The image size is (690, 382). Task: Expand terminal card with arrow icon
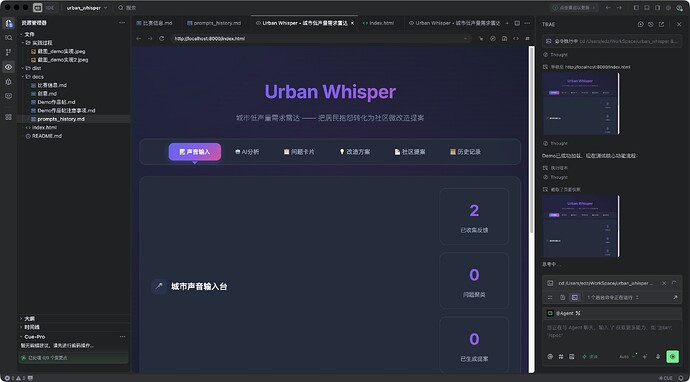pos(675,298)
